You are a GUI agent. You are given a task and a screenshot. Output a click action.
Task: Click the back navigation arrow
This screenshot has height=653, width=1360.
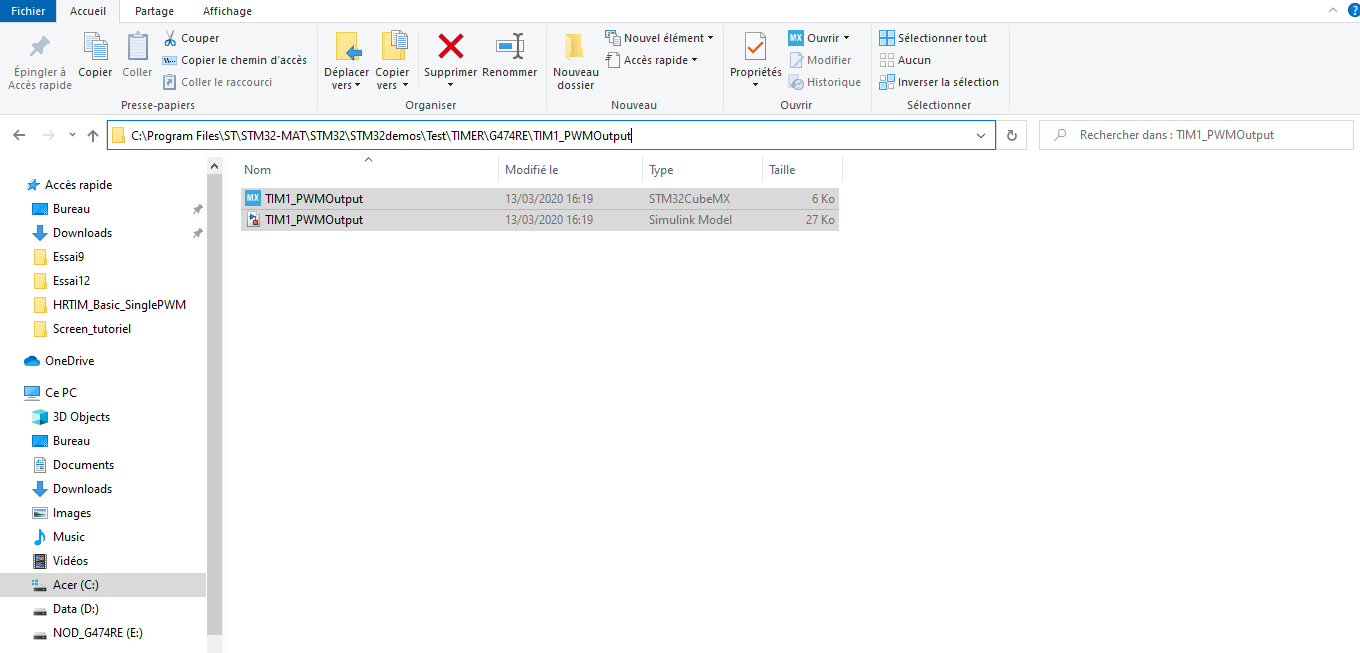tap(21, 135)
